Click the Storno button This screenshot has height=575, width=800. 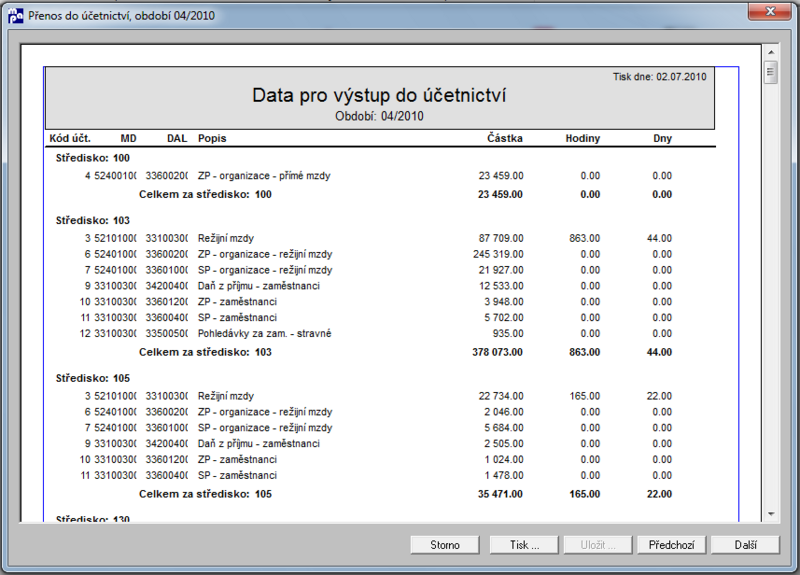[444, 545]
